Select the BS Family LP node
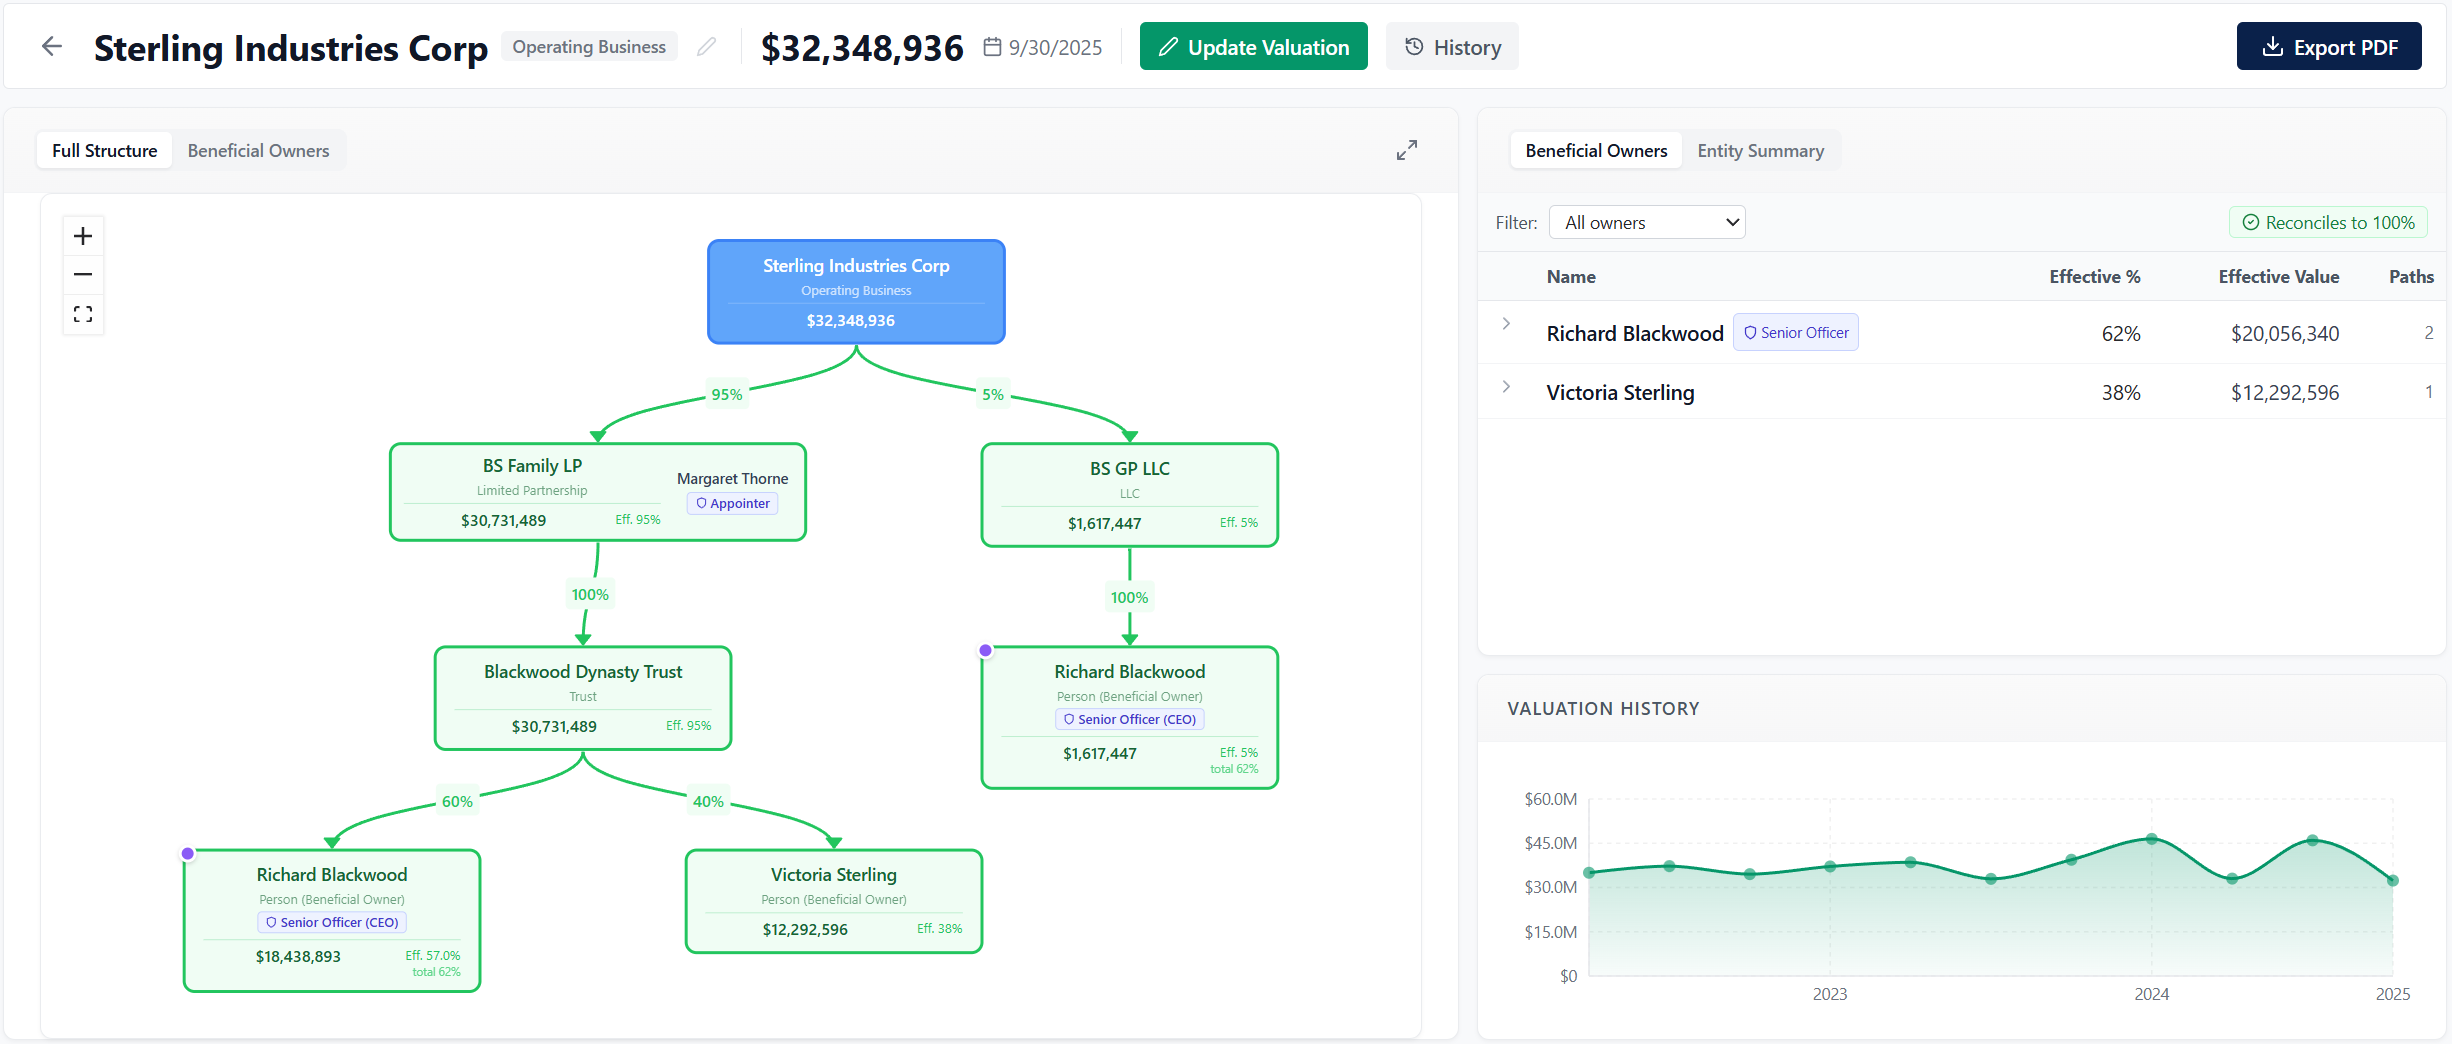 (x=597, y=492)
